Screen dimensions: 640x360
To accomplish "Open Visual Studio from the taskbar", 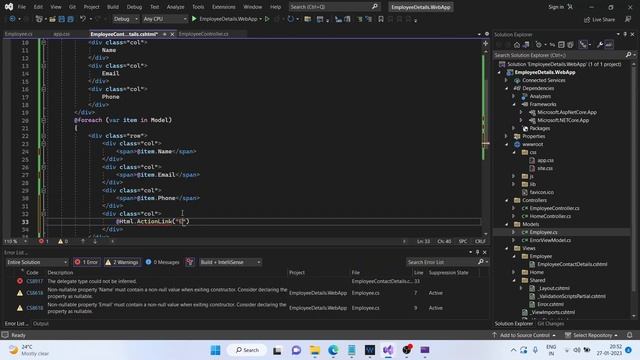I will (388, 350).
